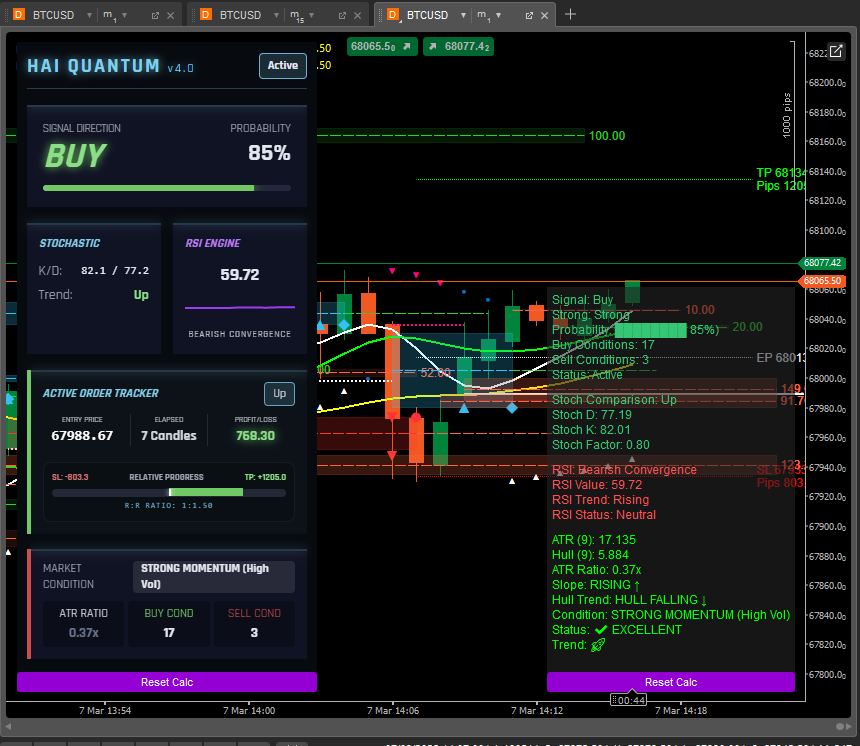Click the buy price button 68077.4

[x=457, y=46]
